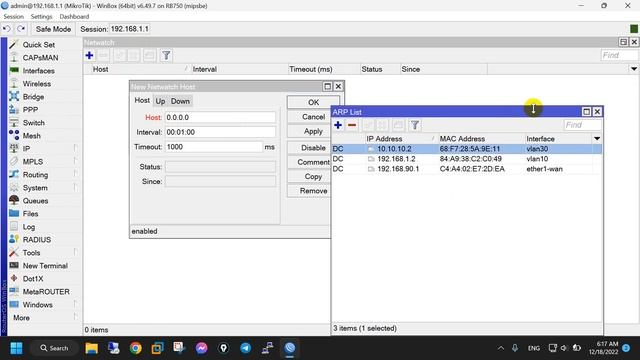Screen dimensions: 640x360
Task: Open the Dashboard menu
Action: 74,17
